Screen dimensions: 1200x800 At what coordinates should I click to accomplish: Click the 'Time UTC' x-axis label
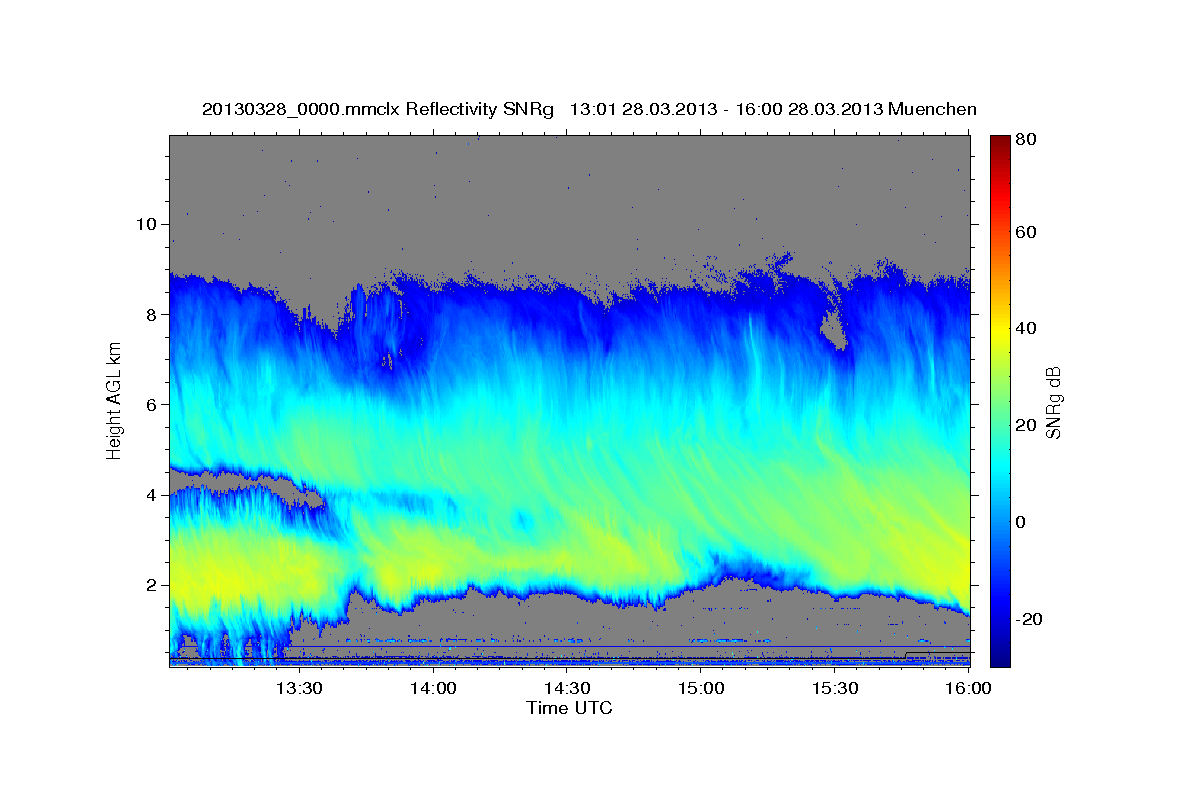click(x=569, y=708)
